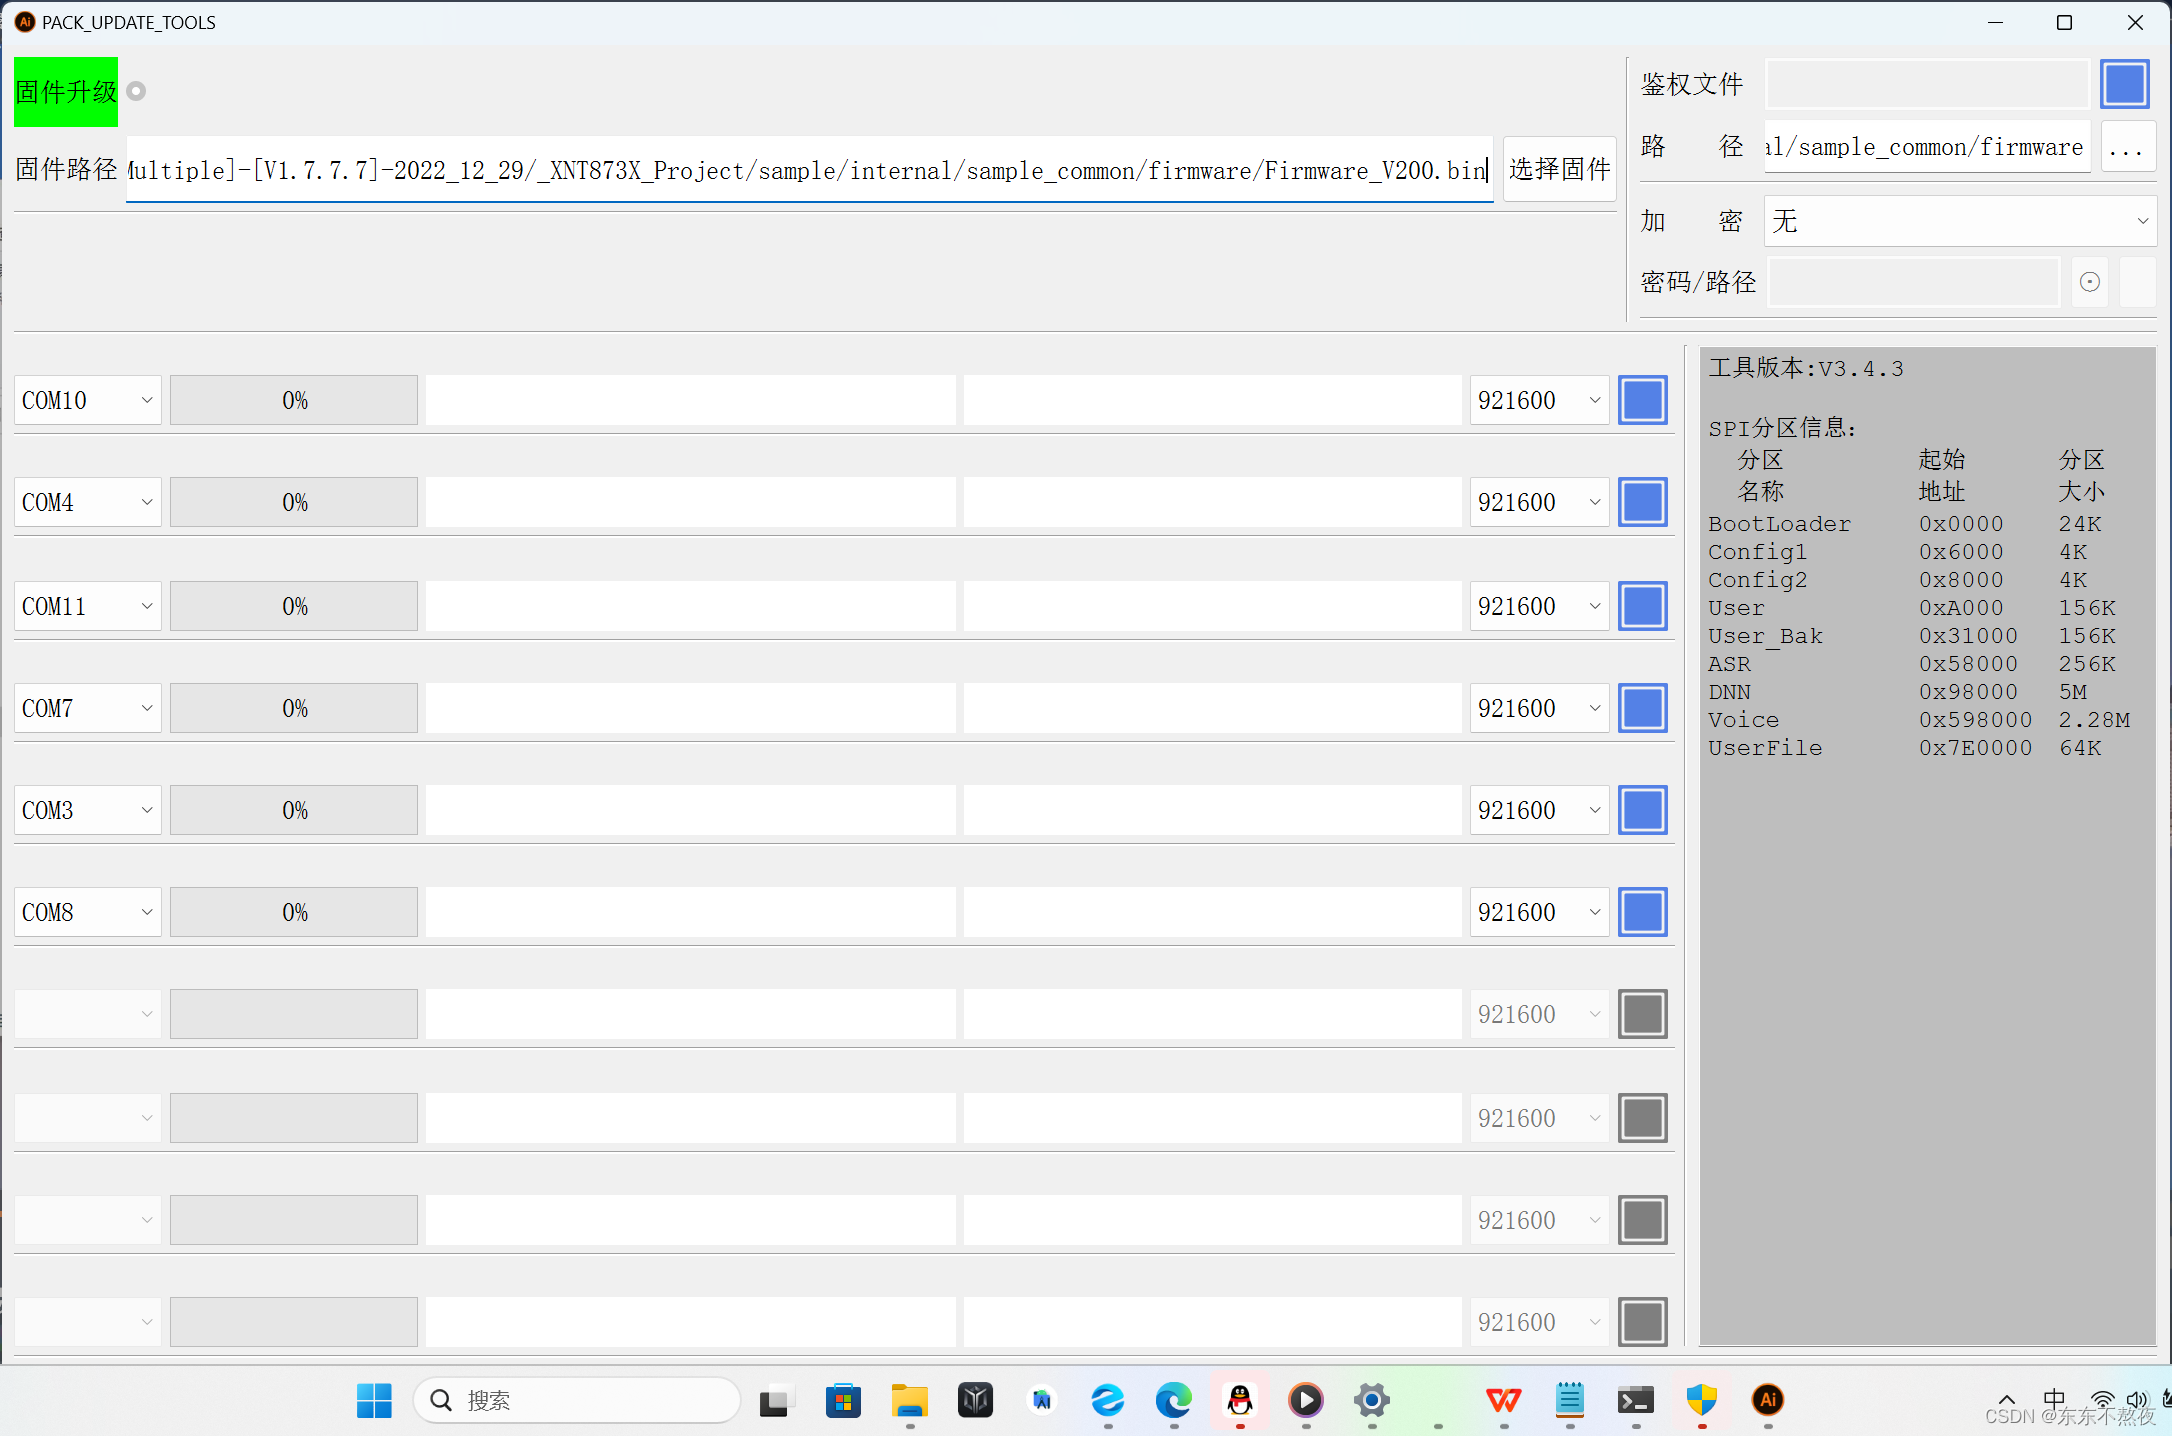Open QQ penguin app from taskbar
The image size is (2172, 1436).
[x=1239, y=1400]
